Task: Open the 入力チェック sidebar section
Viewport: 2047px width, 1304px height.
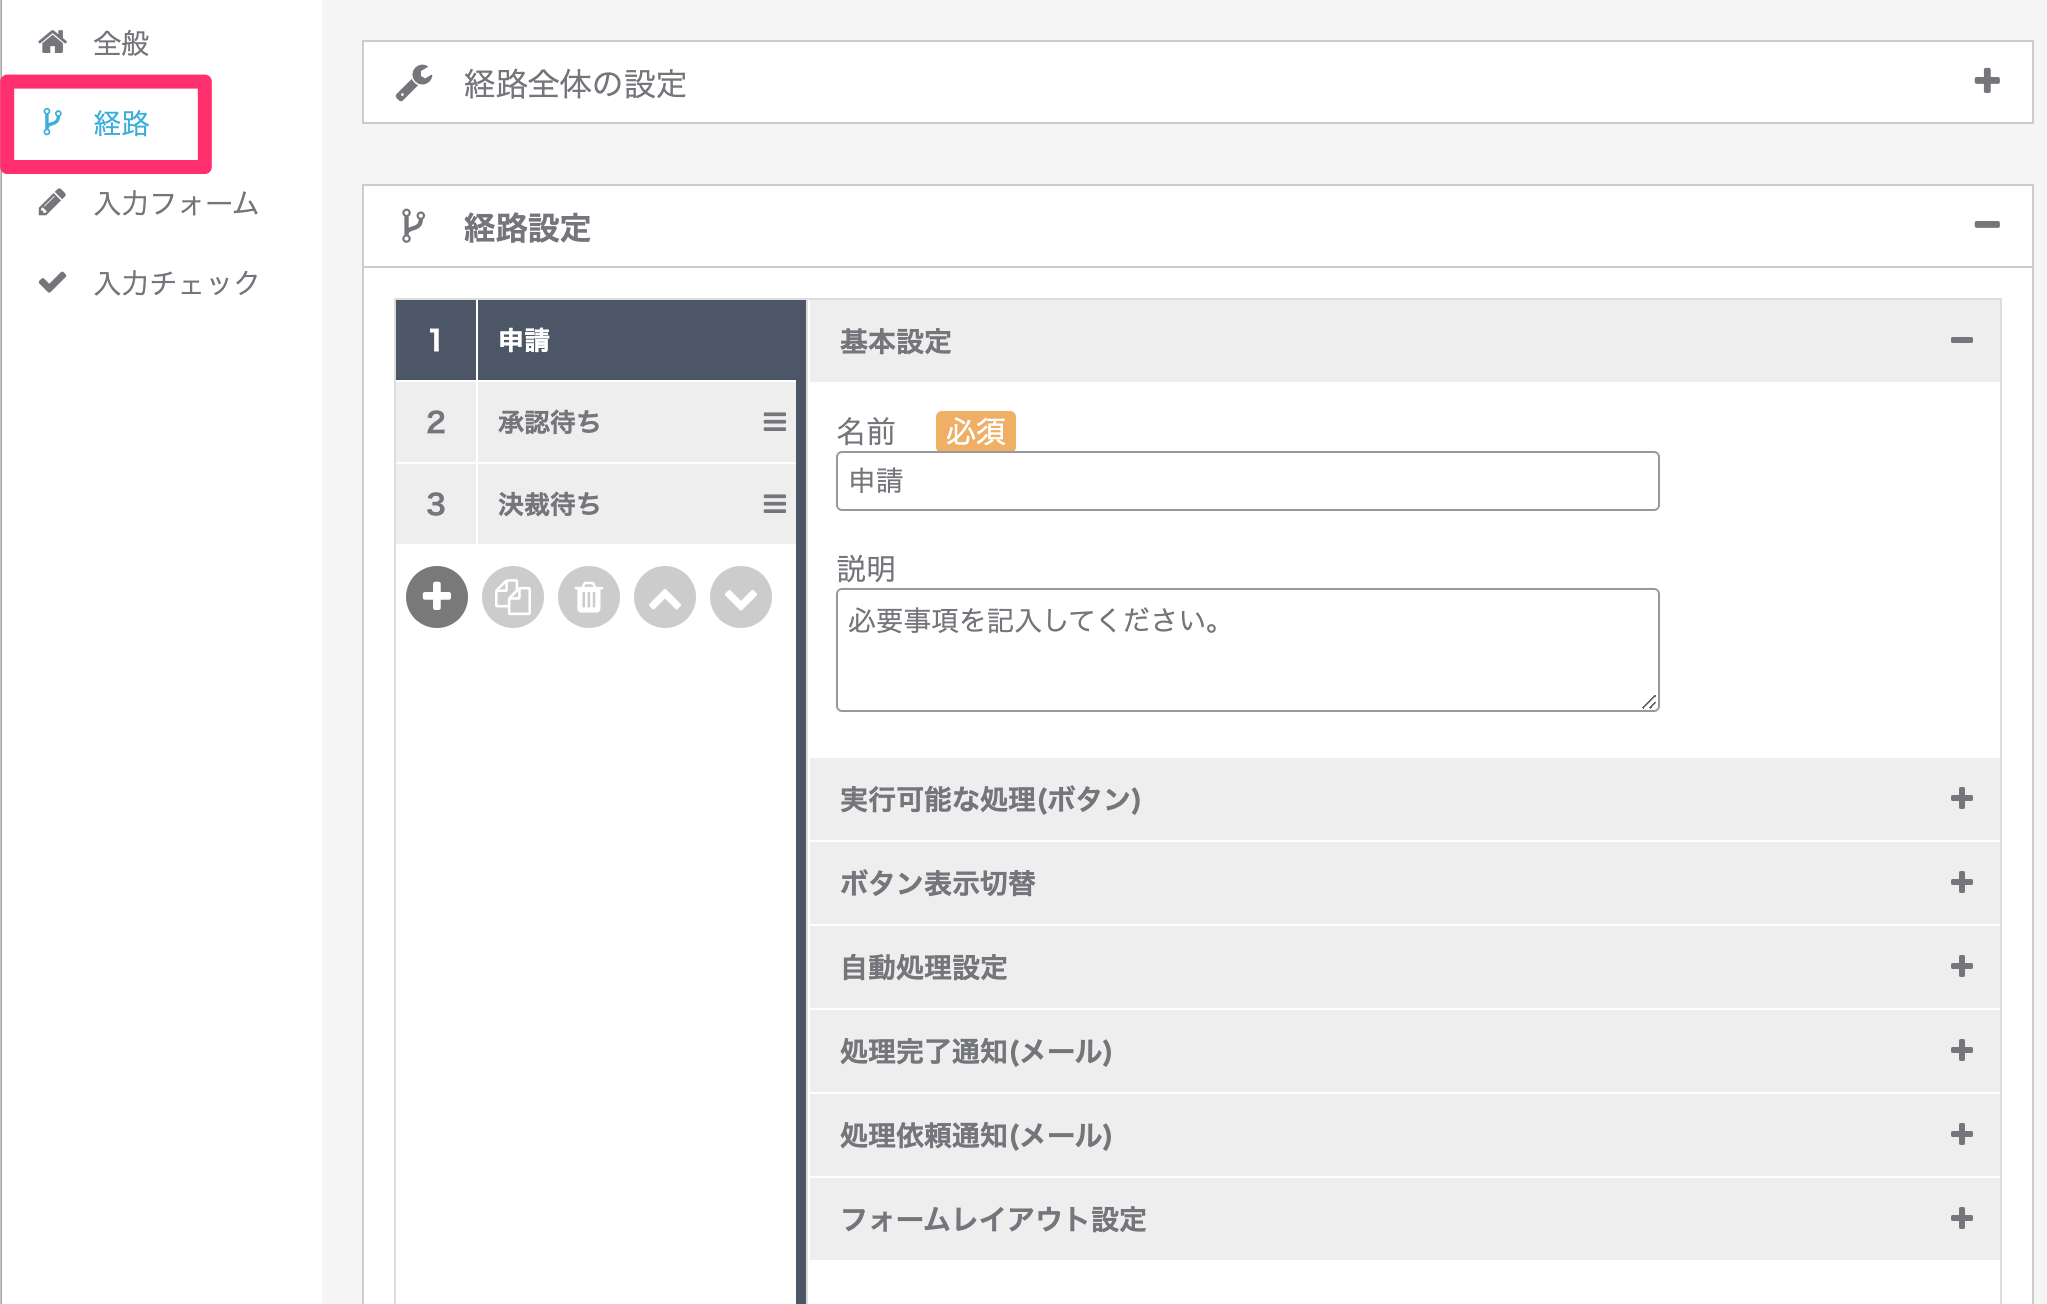Action: [176, 283]
